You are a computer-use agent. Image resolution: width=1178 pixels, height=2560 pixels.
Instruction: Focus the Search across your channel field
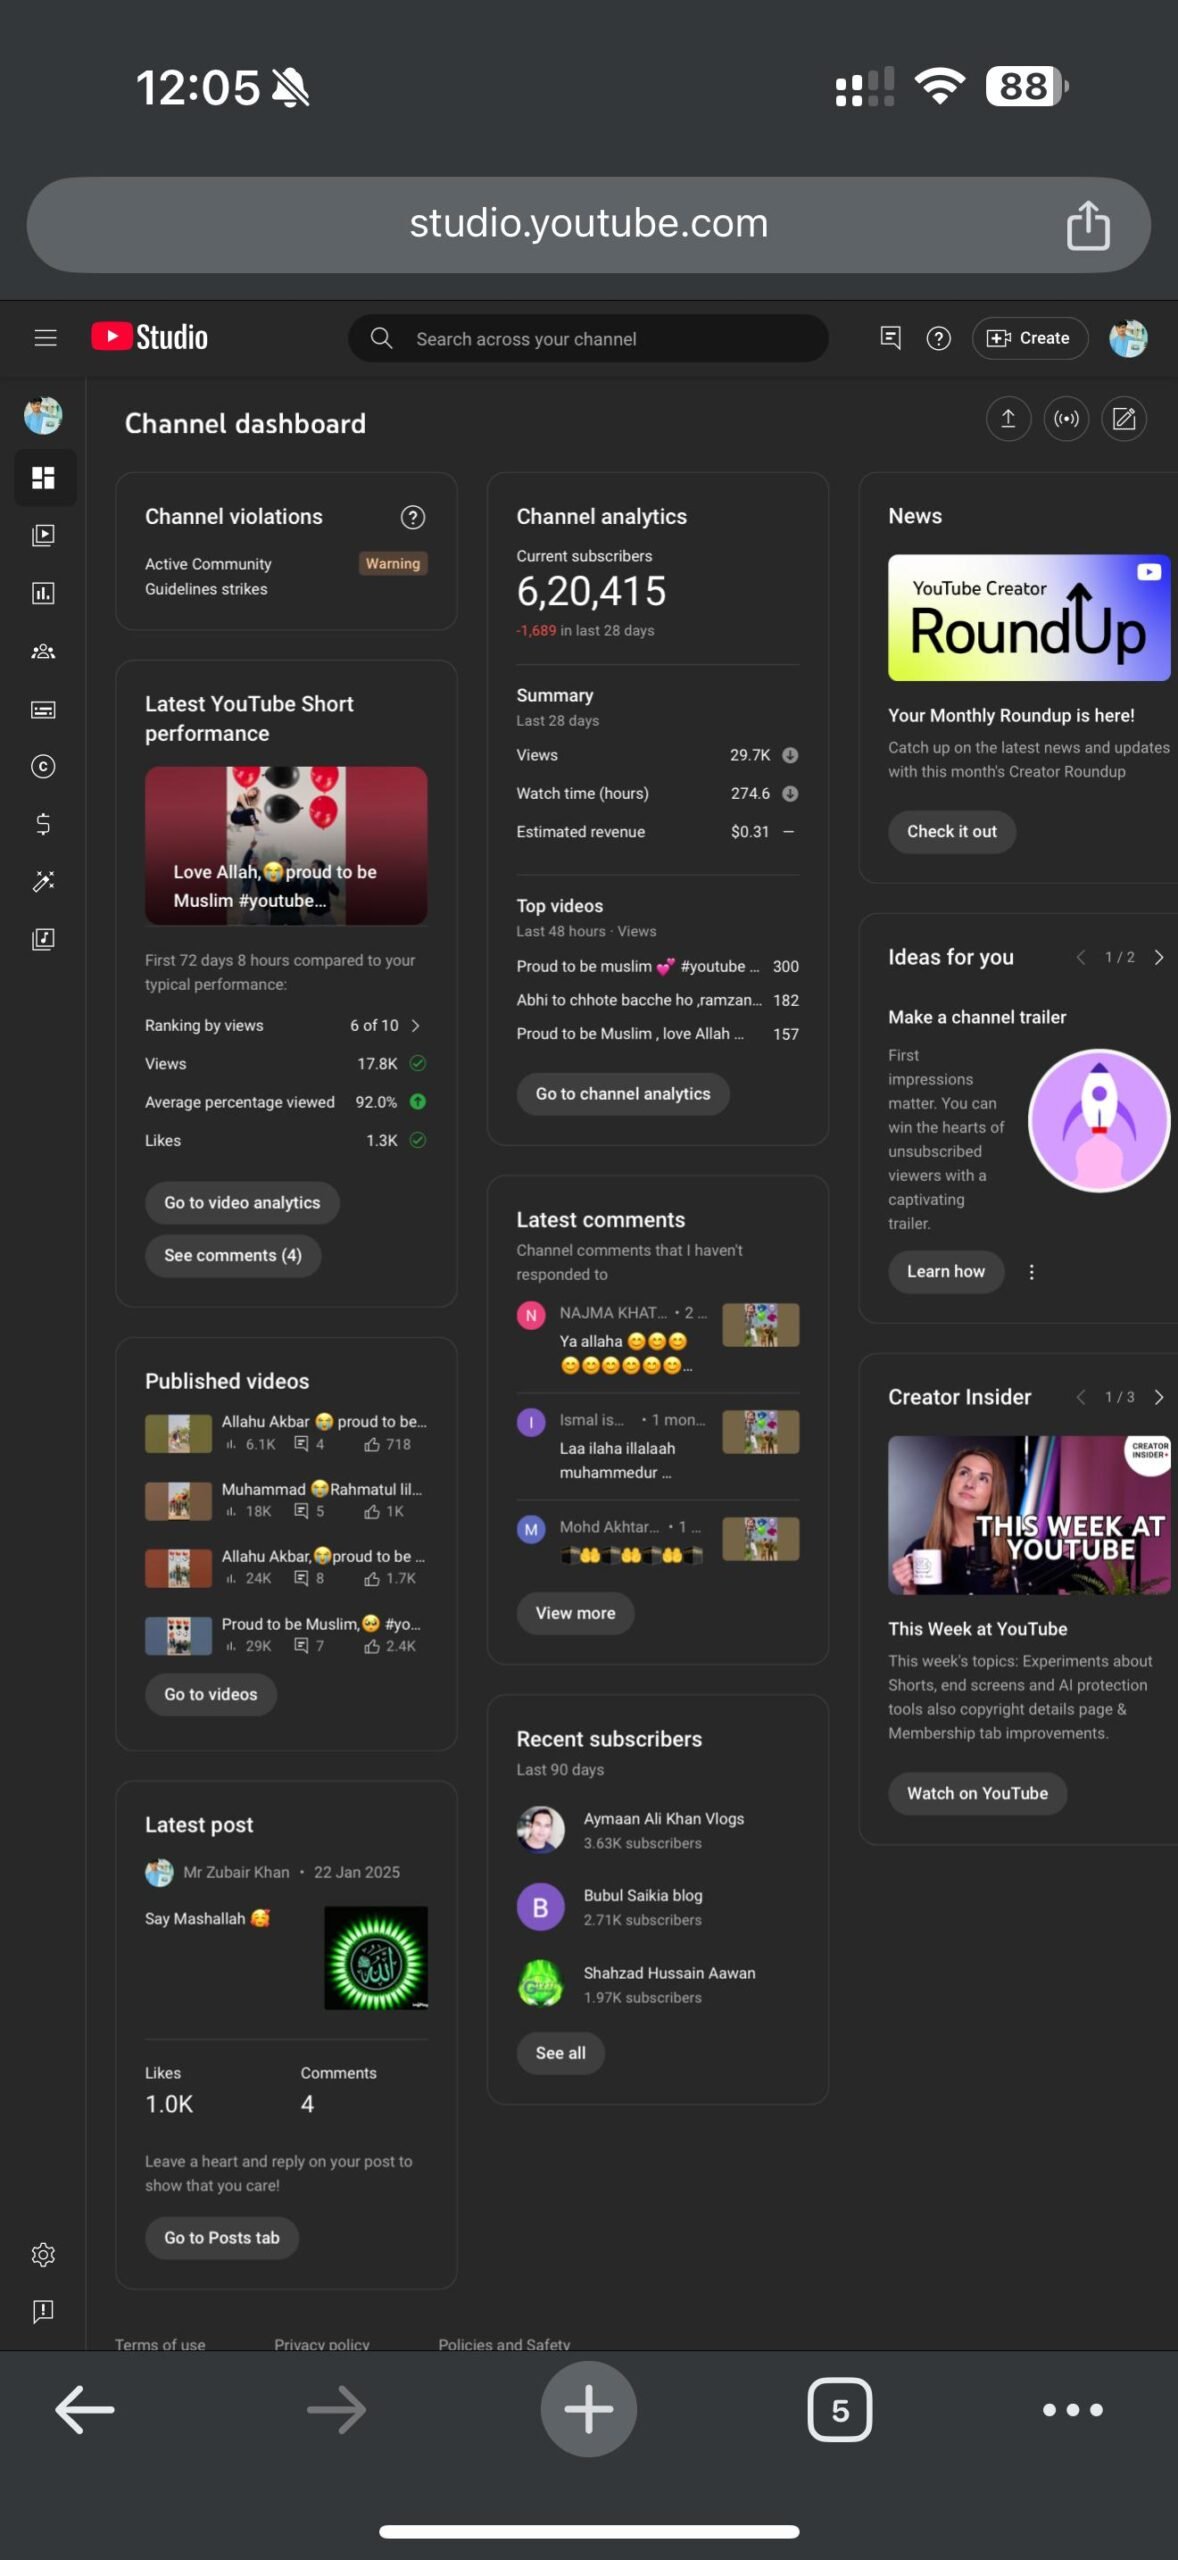(x=588, y=338)
